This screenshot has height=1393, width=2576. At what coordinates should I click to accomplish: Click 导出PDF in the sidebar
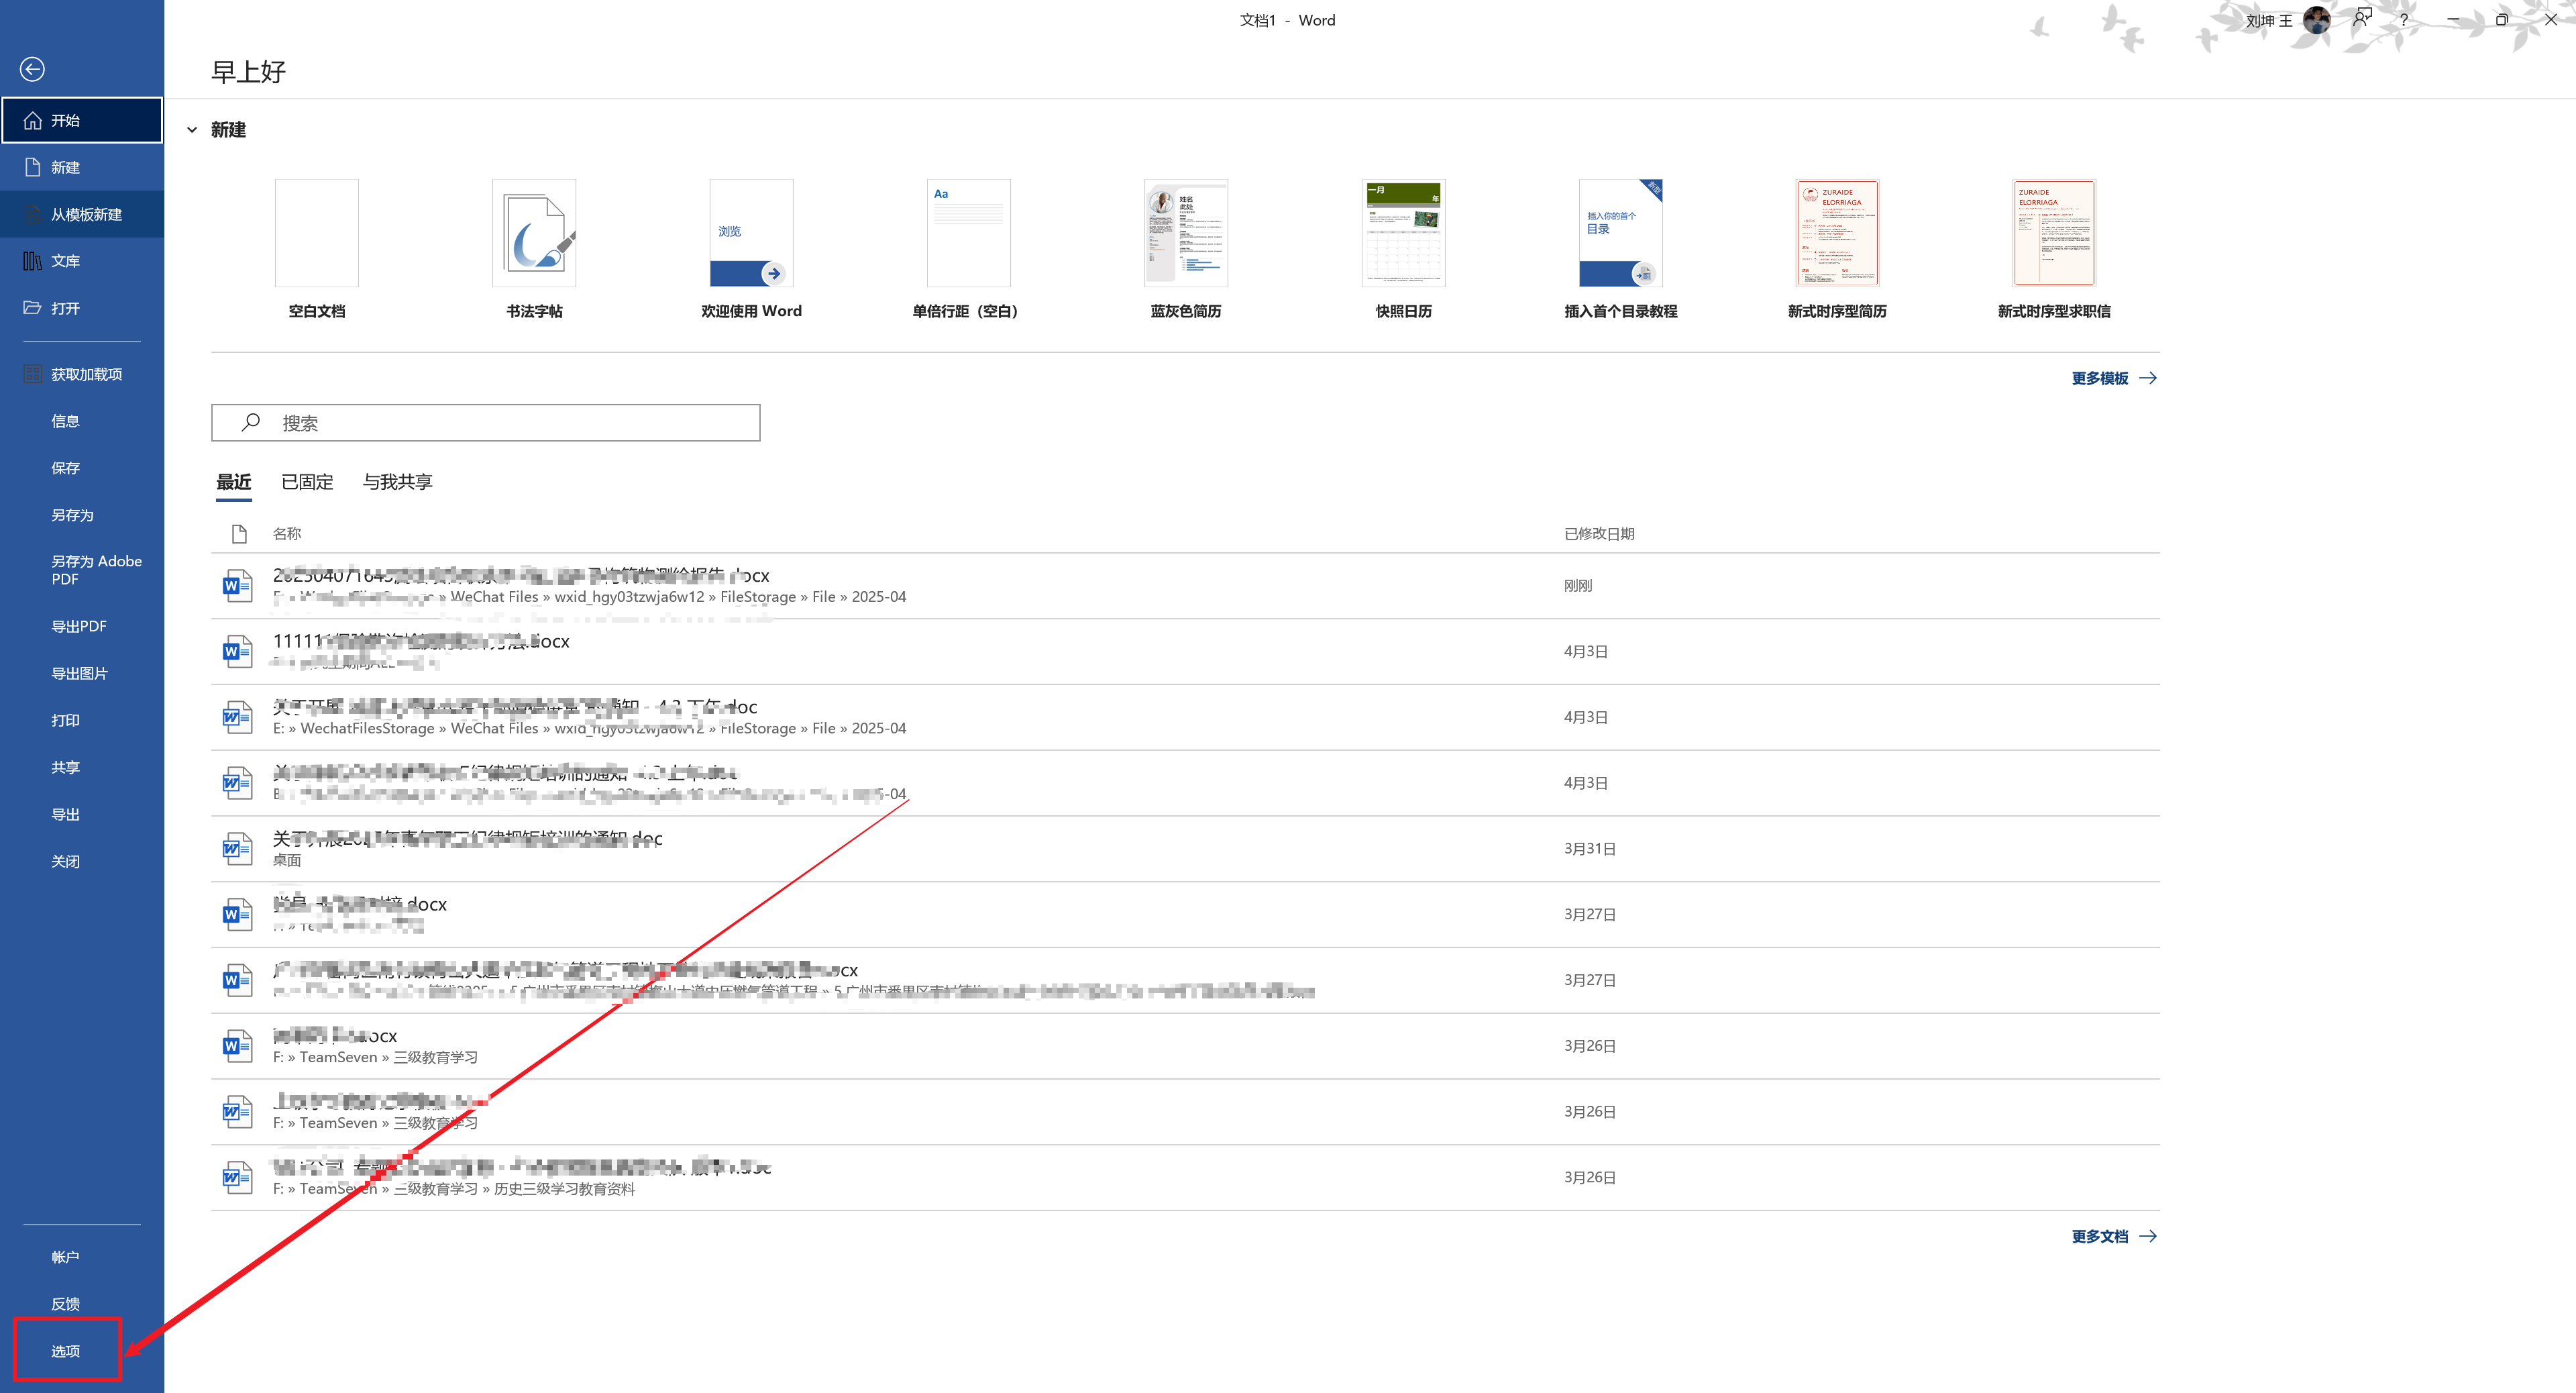pyautogui.click(x=82, y=626)
